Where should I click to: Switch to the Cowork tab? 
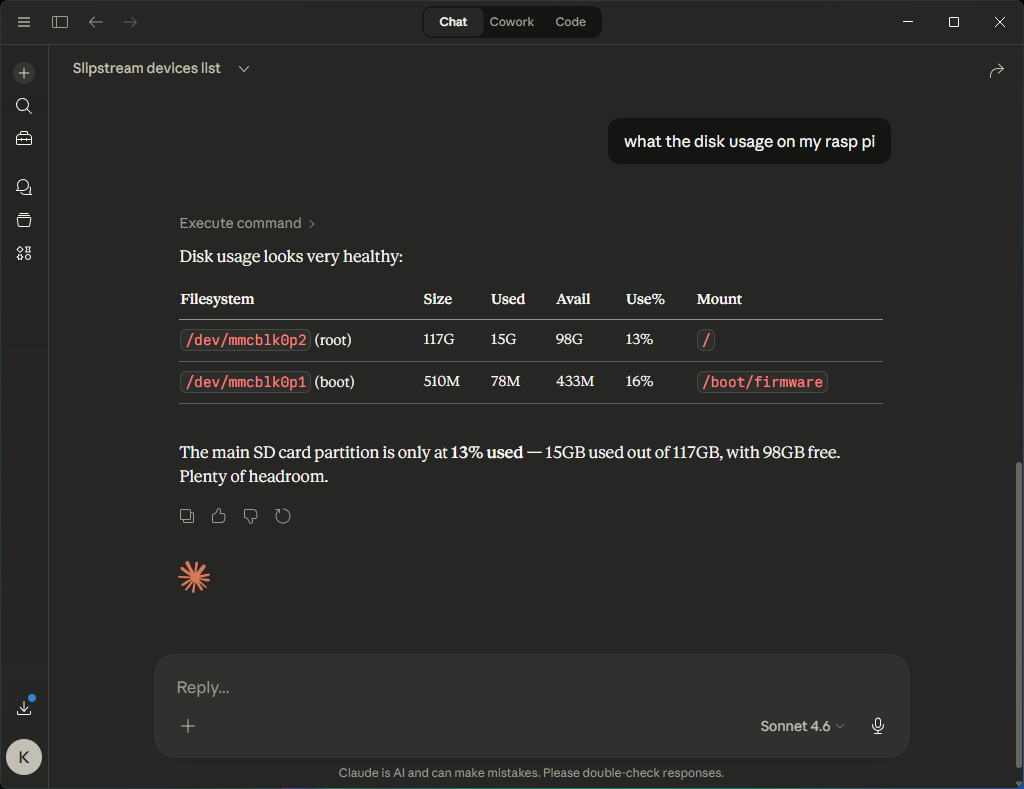click(512, 22)
